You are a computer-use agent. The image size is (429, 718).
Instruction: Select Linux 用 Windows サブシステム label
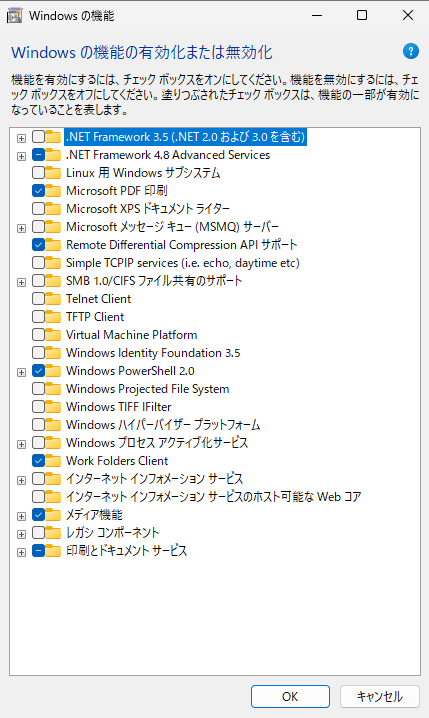point(143,173)
